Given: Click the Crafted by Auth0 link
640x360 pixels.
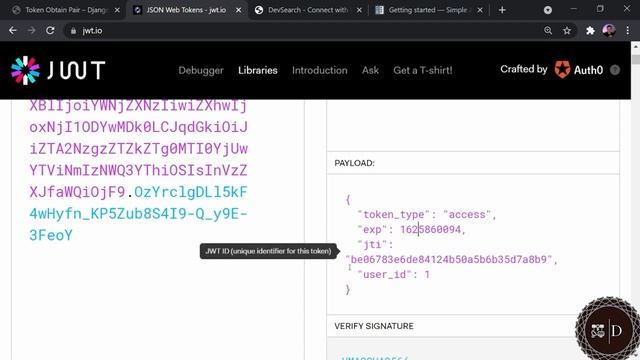Looking at the screenshot, I should coord(551,70).
